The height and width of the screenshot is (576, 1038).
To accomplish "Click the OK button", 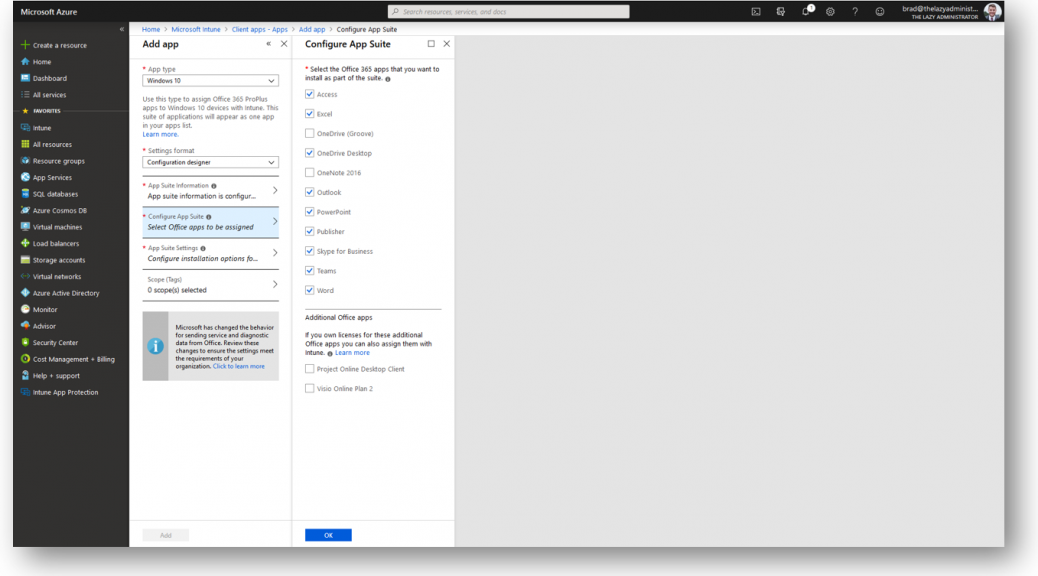I will (328, 535).
